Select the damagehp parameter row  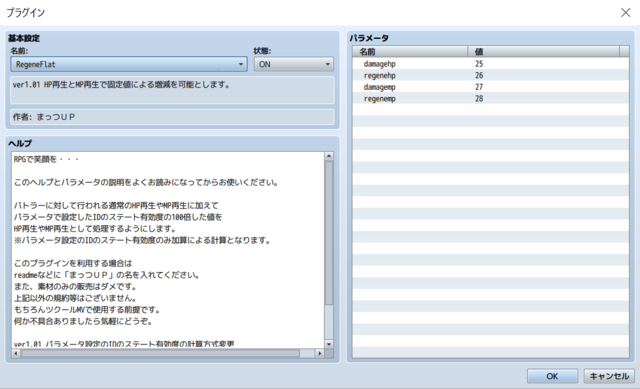click(x=490, y=64)
